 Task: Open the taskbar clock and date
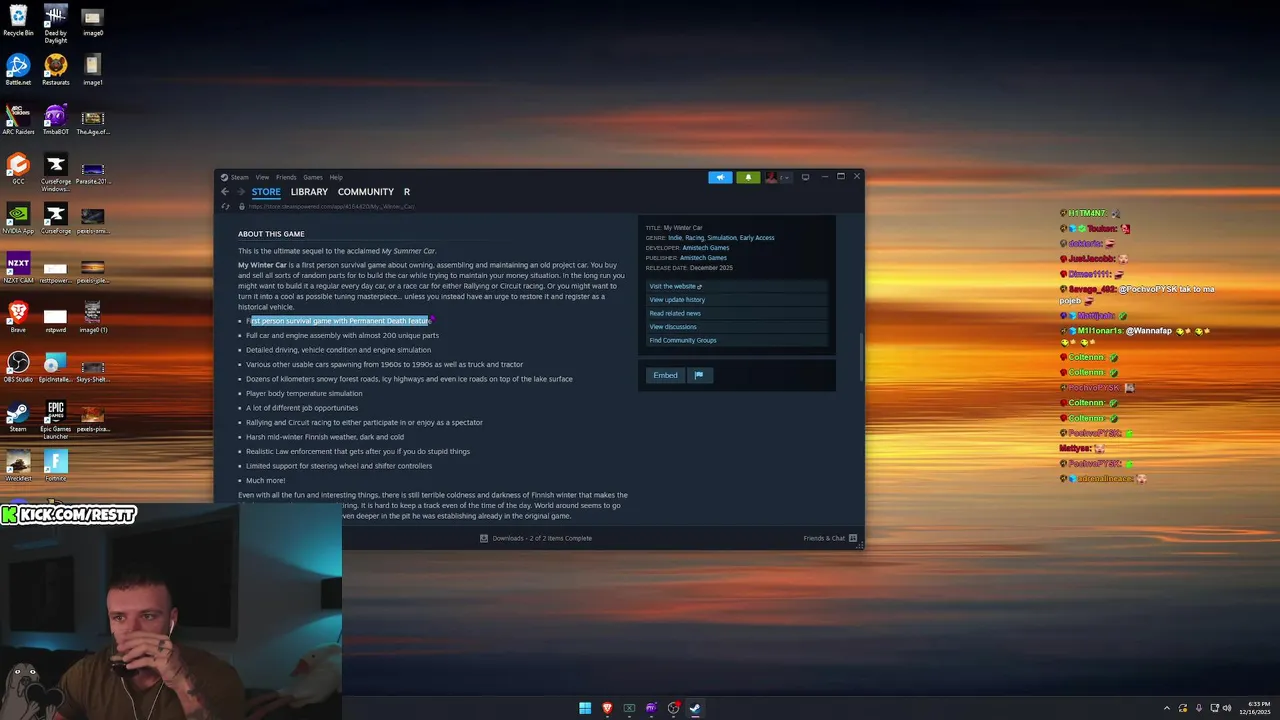tap(1257, 708)
